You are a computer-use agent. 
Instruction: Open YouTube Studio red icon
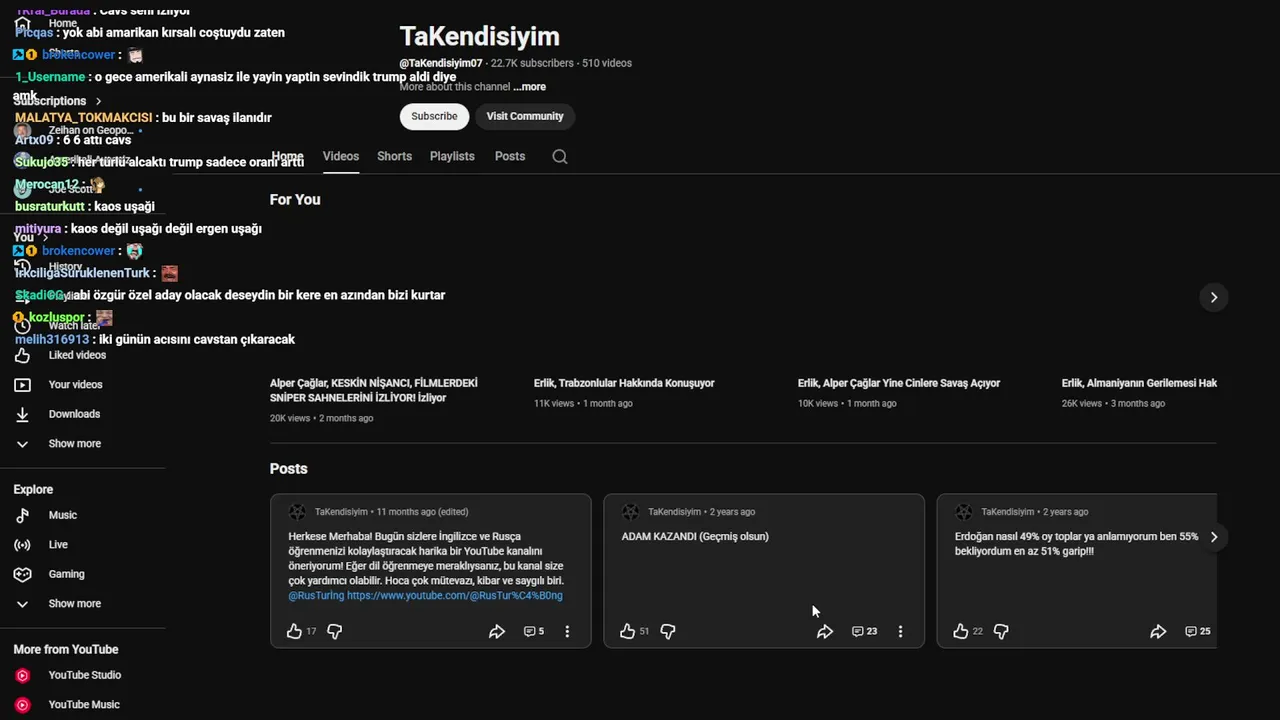point(22,675)
